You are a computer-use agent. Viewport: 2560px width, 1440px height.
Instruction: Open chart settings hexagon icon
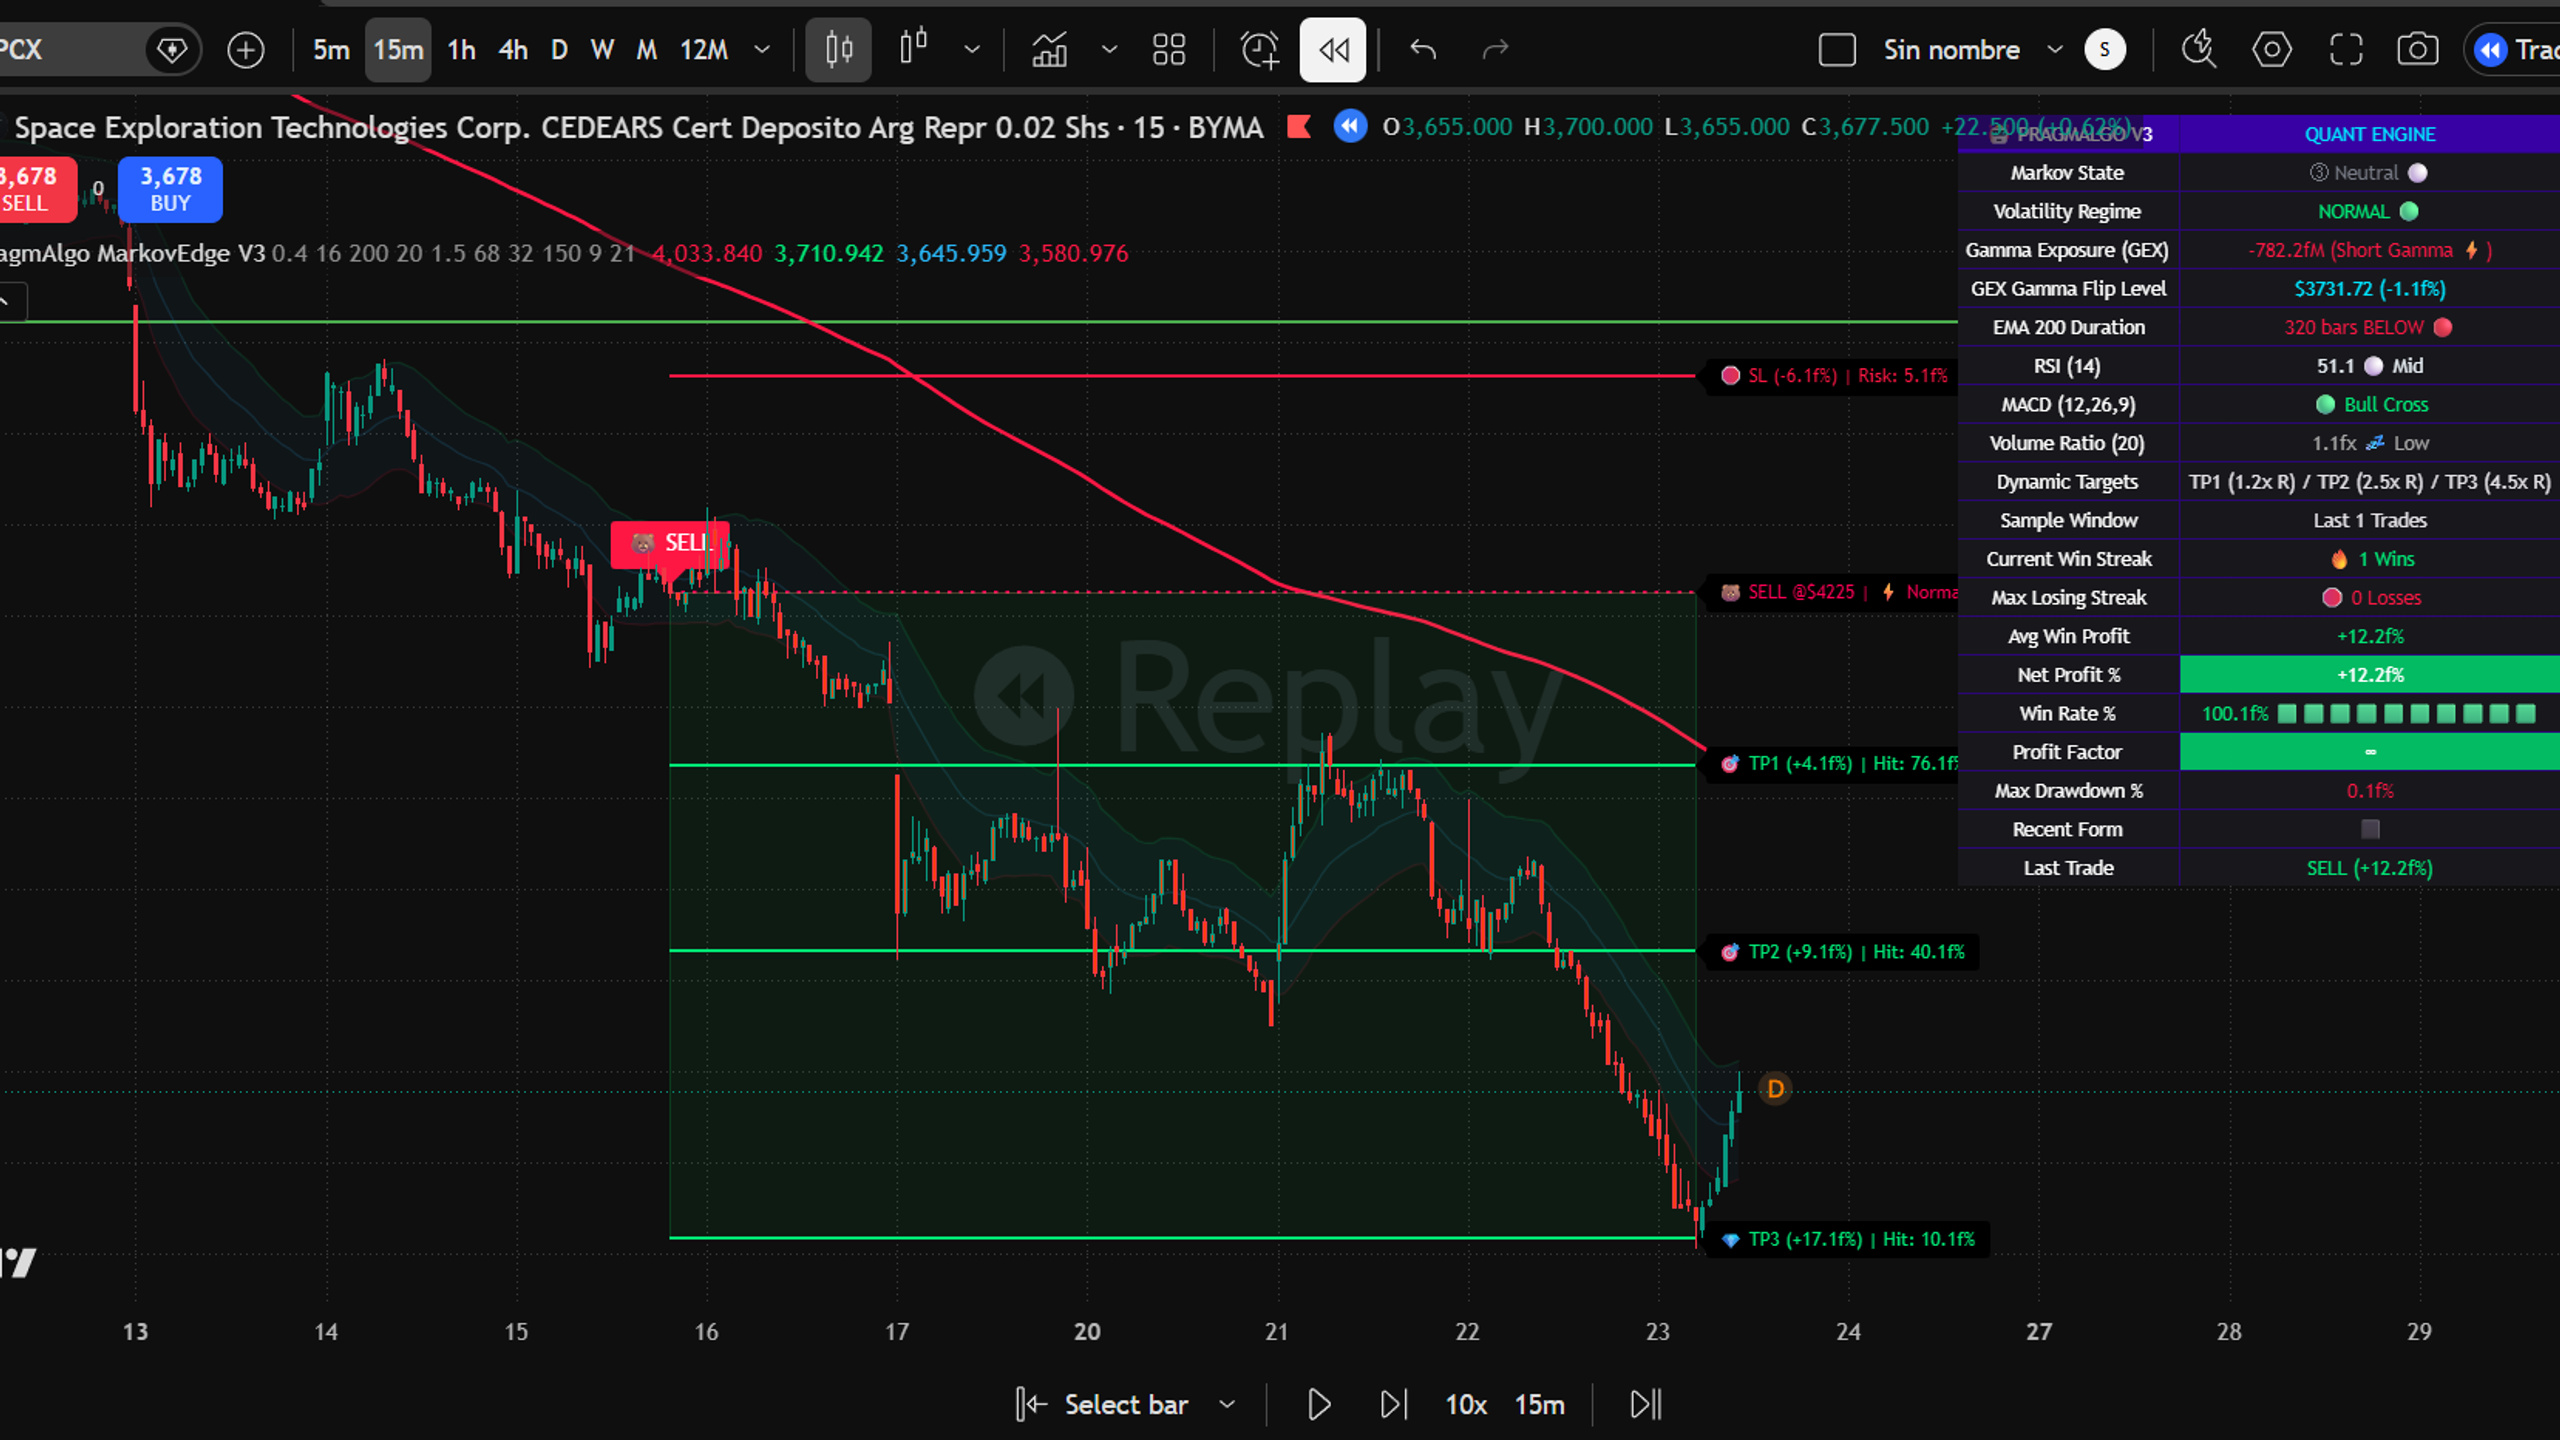coord(2271,50)
